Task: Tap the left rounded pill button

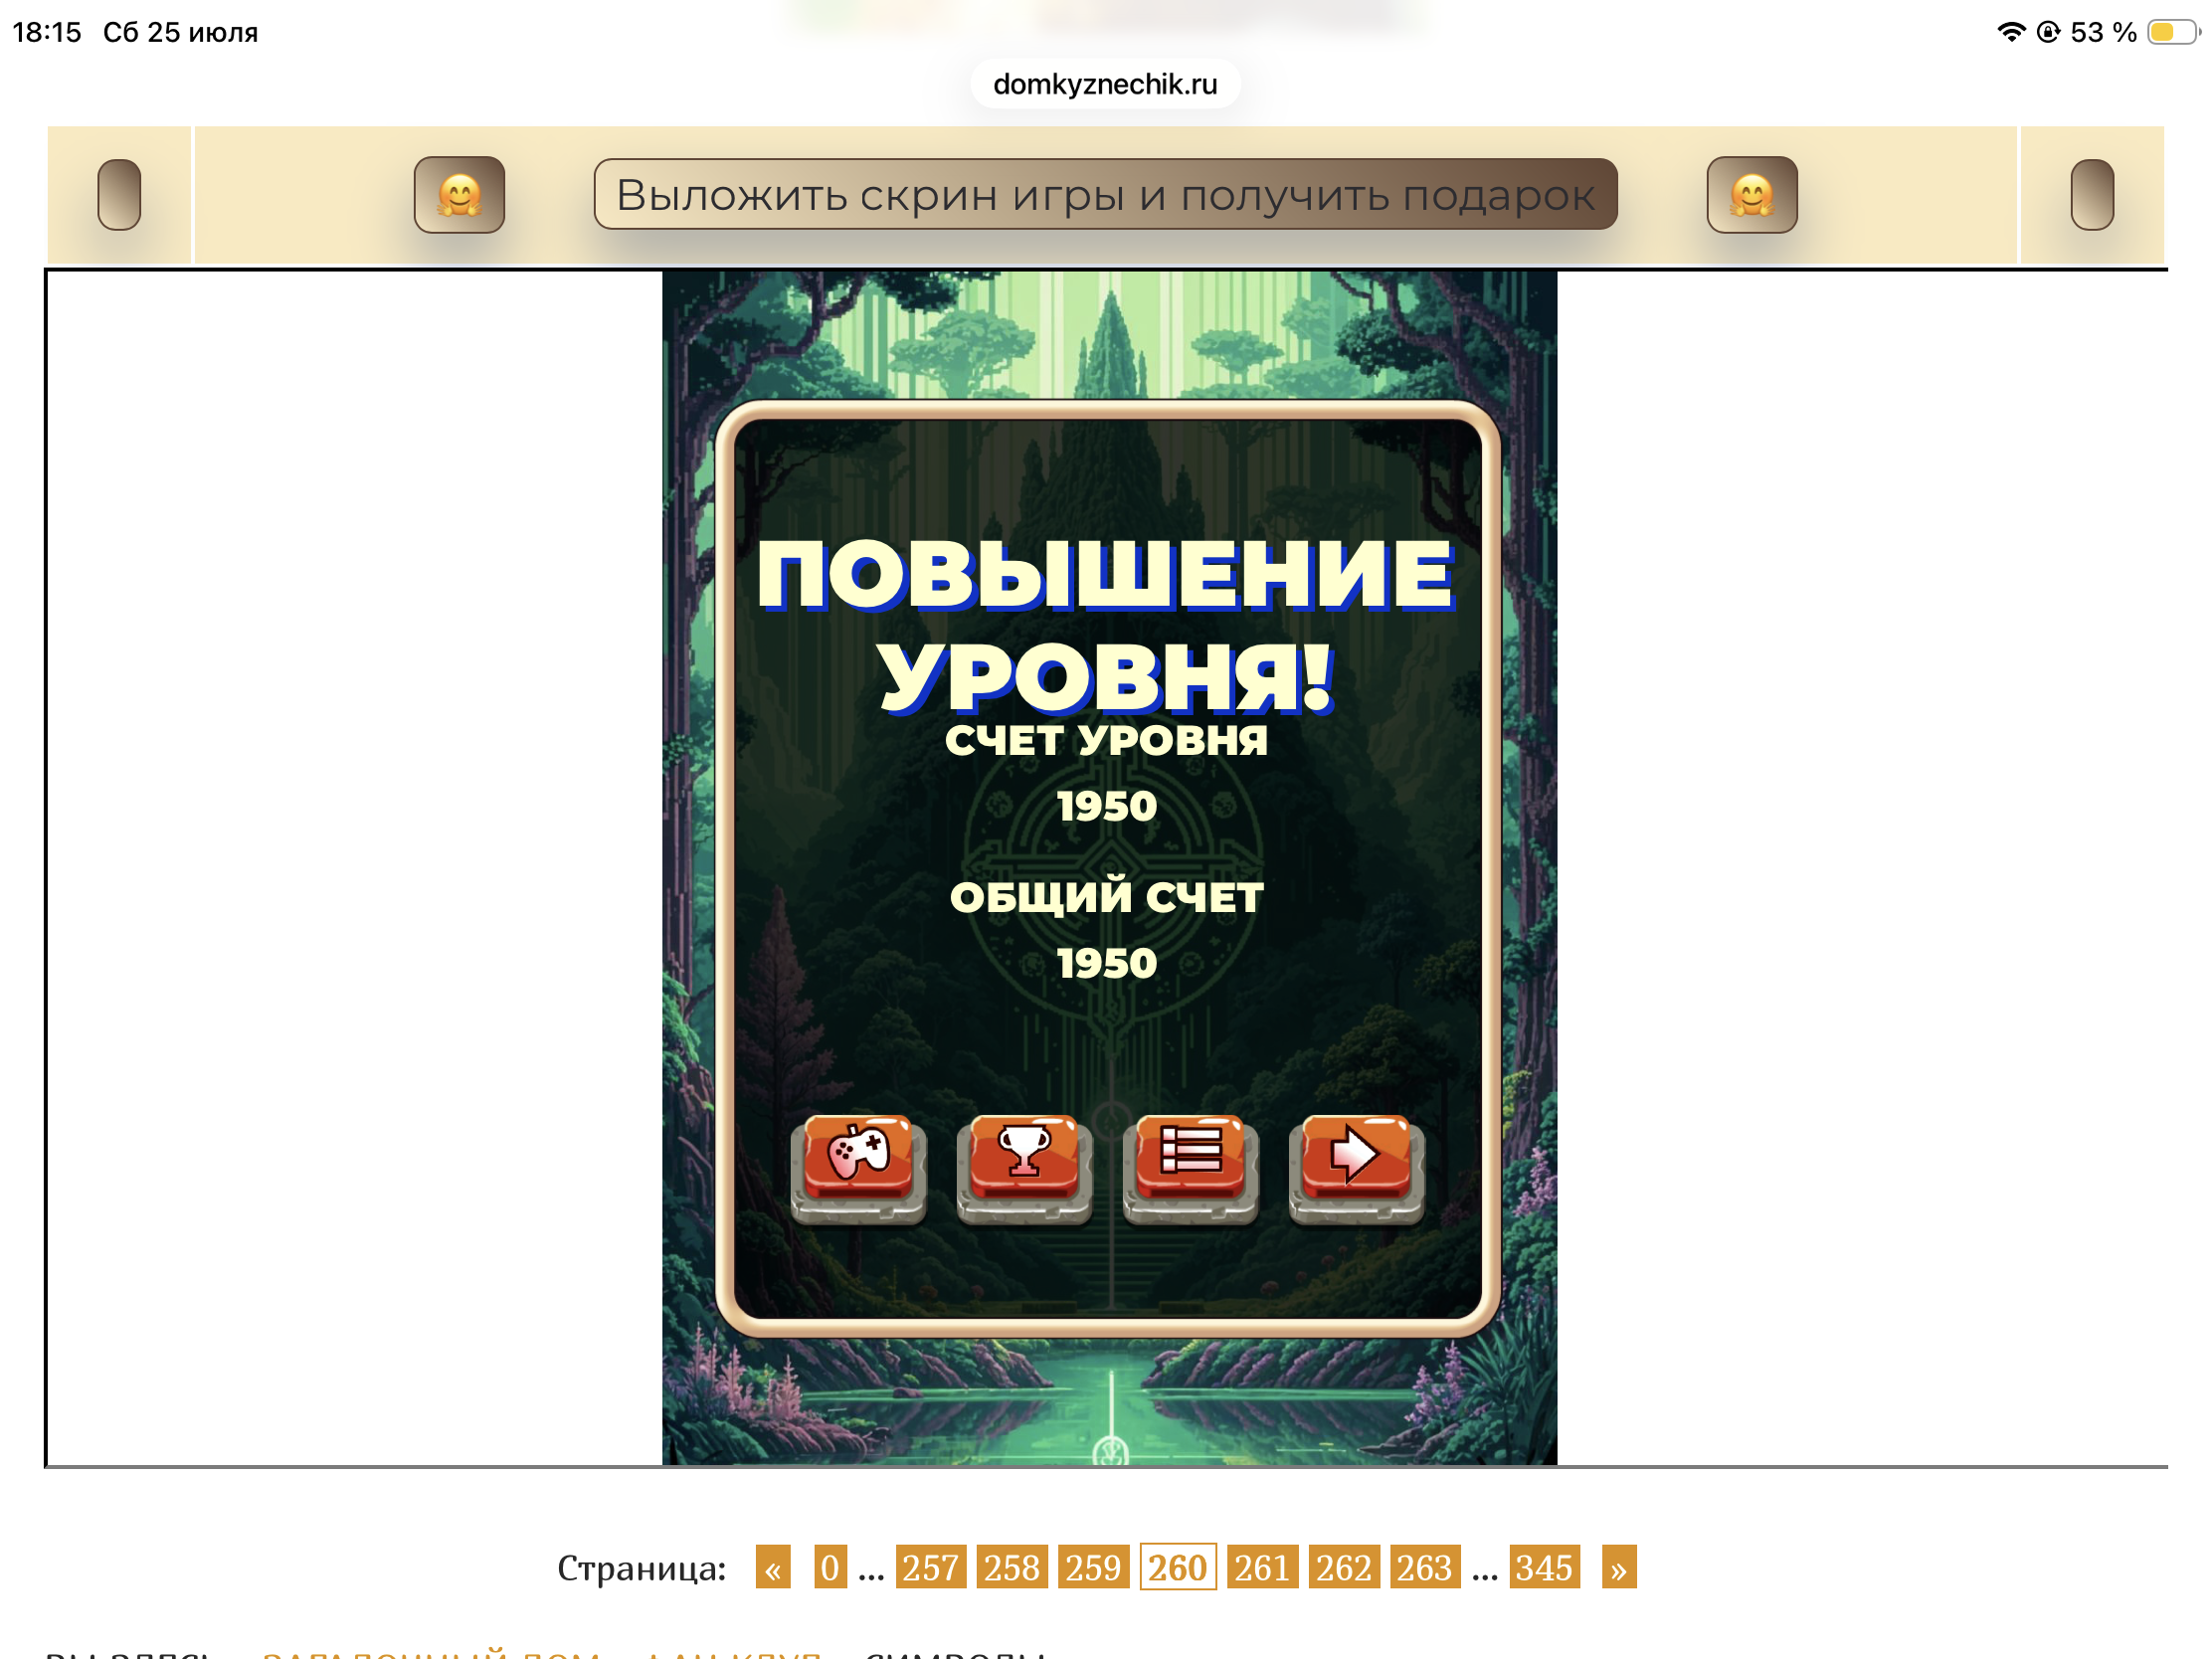Action: click(x=119, y=194)
